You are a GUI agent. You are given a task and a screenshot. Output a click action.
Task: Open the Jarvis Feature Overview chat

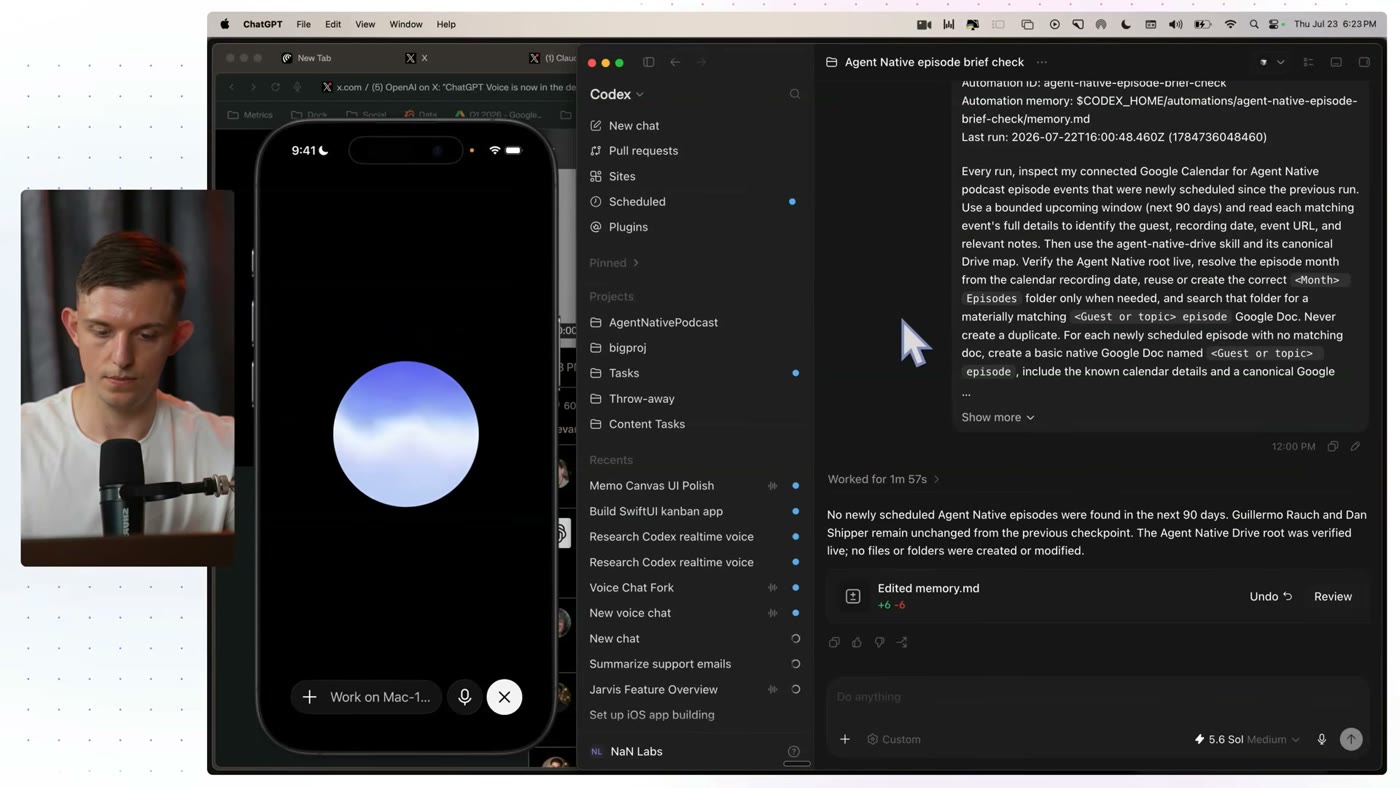[x=653, y=690]
